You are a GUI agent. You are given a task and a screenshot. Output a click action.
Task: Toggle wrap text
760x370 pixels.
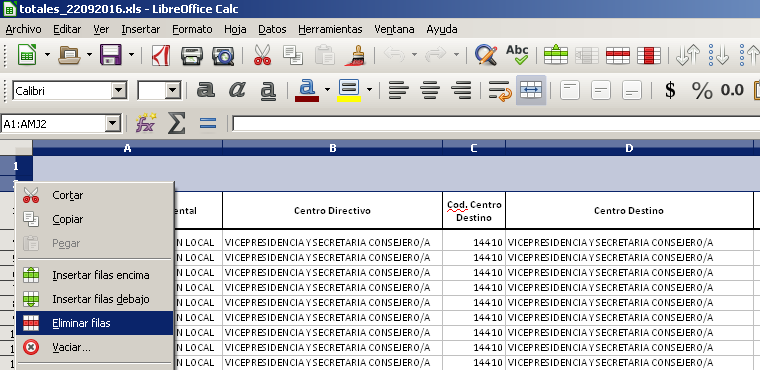tap(500, 90)
